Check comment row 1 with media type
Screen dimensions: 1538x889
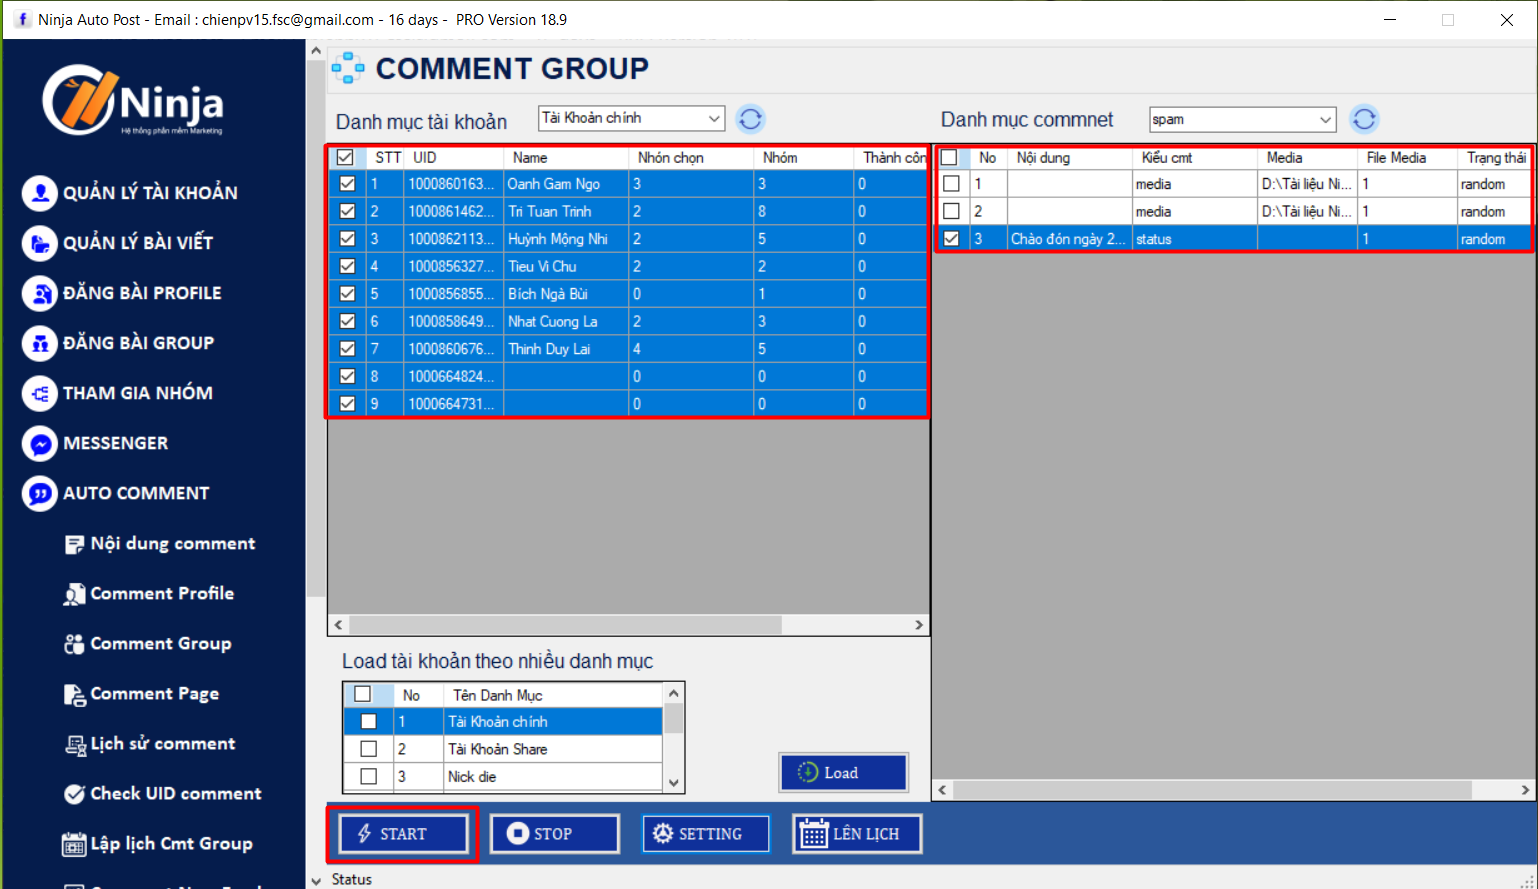pos(951,184)
